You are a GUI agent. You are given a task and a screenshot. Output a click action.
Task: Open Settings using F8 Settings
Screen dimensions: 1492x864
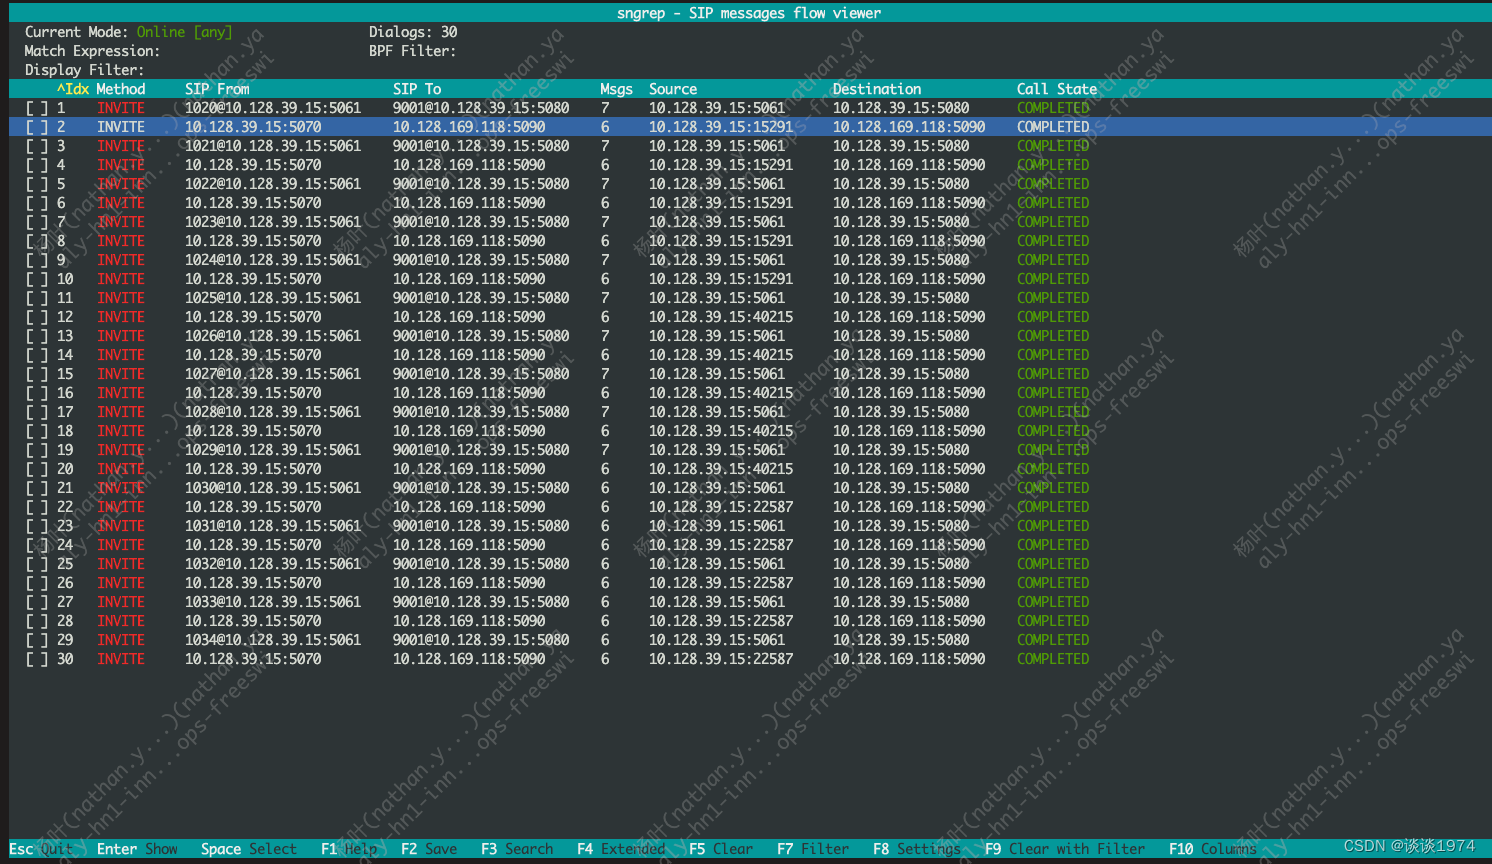(914, 848)
